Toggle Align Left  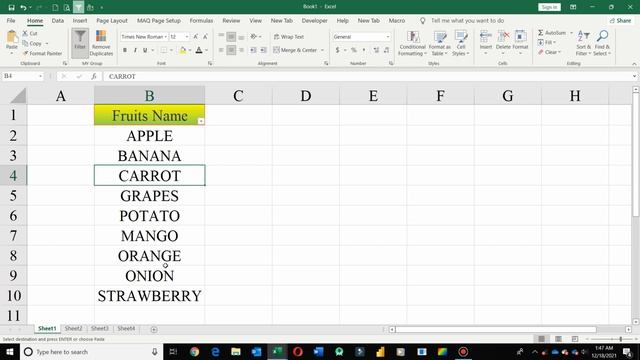pyautogui.click(x=221, y=50)
